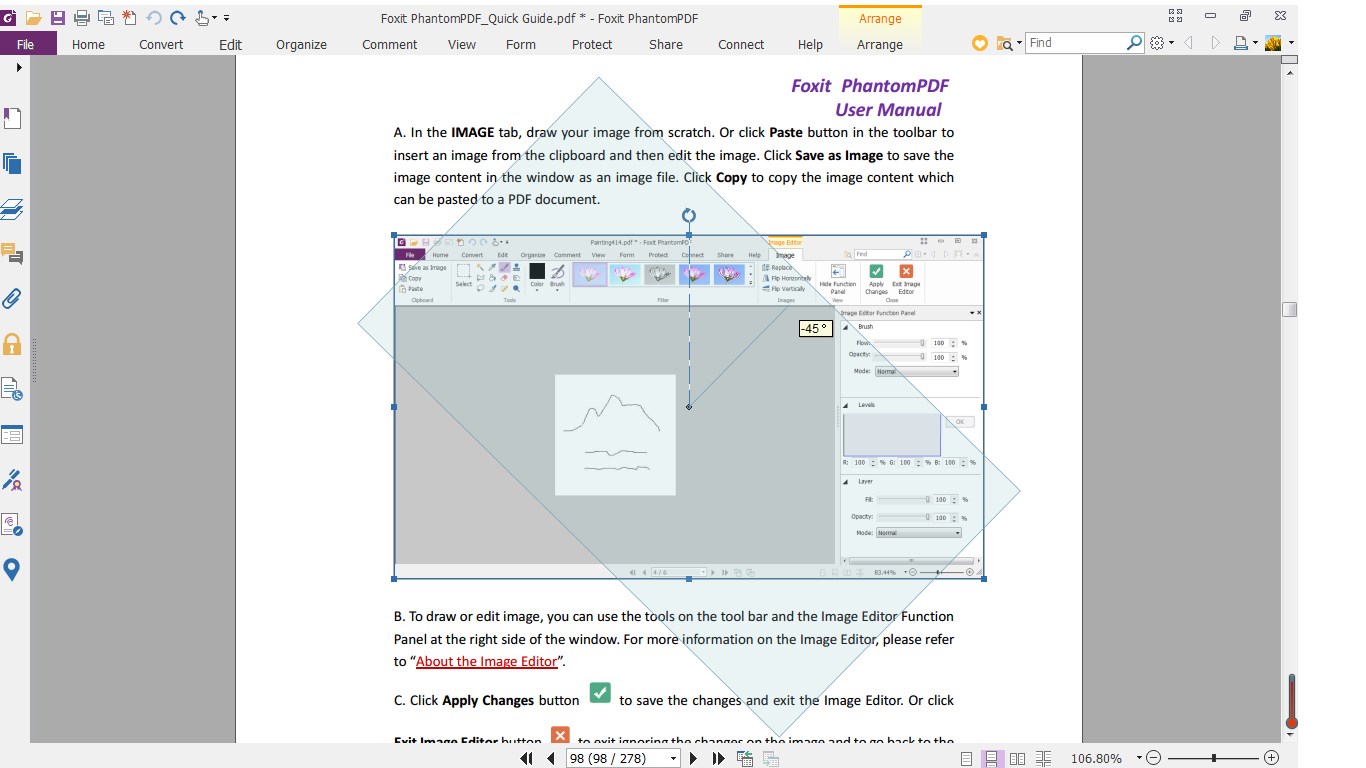Open the page number dropdown showing 98
The width and height of the screenshot is (1366, 768).
pyautogui.click(x=674, y=759)
